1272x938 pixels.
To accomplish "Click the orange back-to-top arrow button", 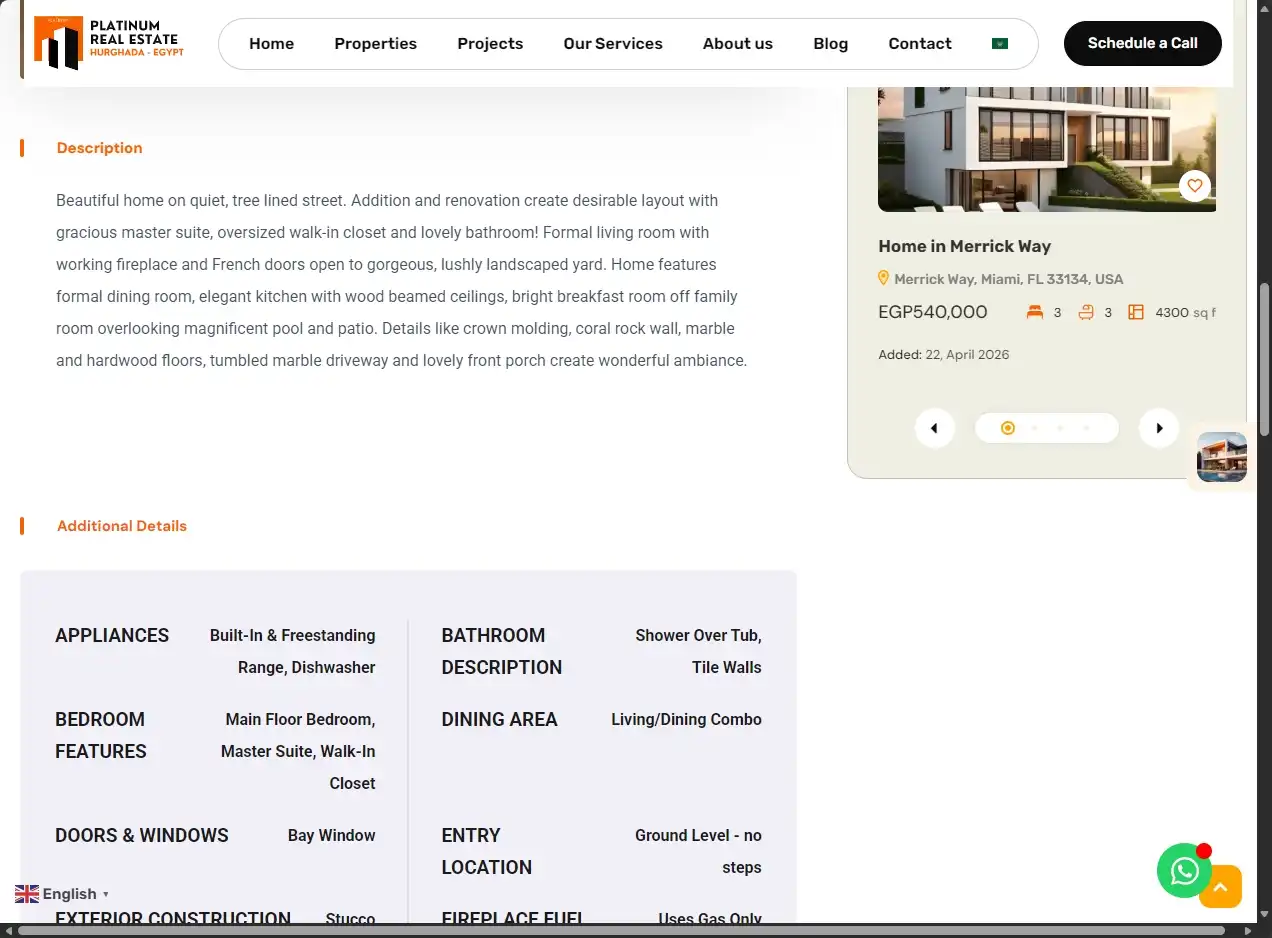I will 1220,887.
